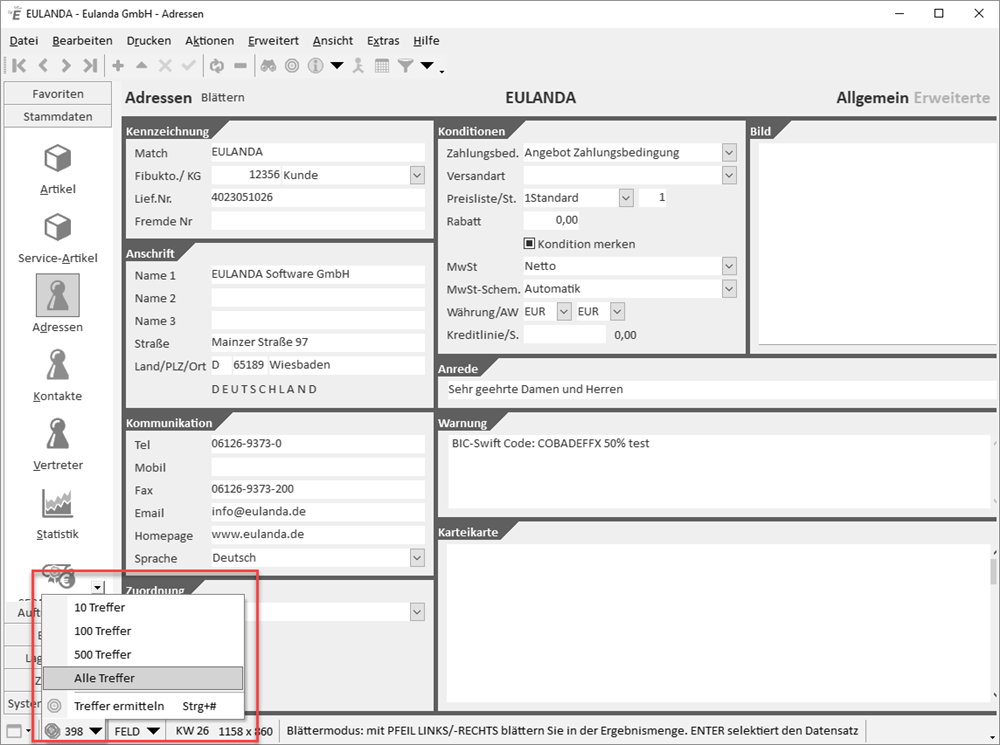Click the Straße input field
The height and width of the screenshot is (745, 1000).
click(x=318, y=342)
